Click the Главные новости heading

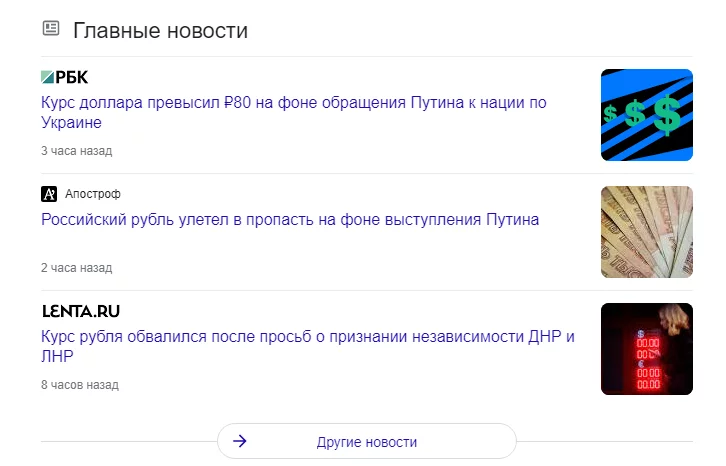[160, 30]
